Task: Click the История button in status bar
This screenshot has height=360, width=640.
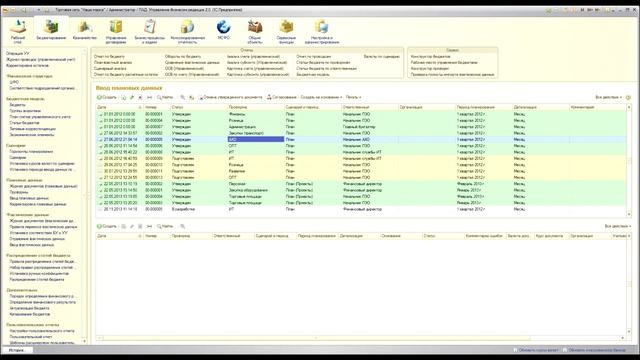Action: point(17,350)
